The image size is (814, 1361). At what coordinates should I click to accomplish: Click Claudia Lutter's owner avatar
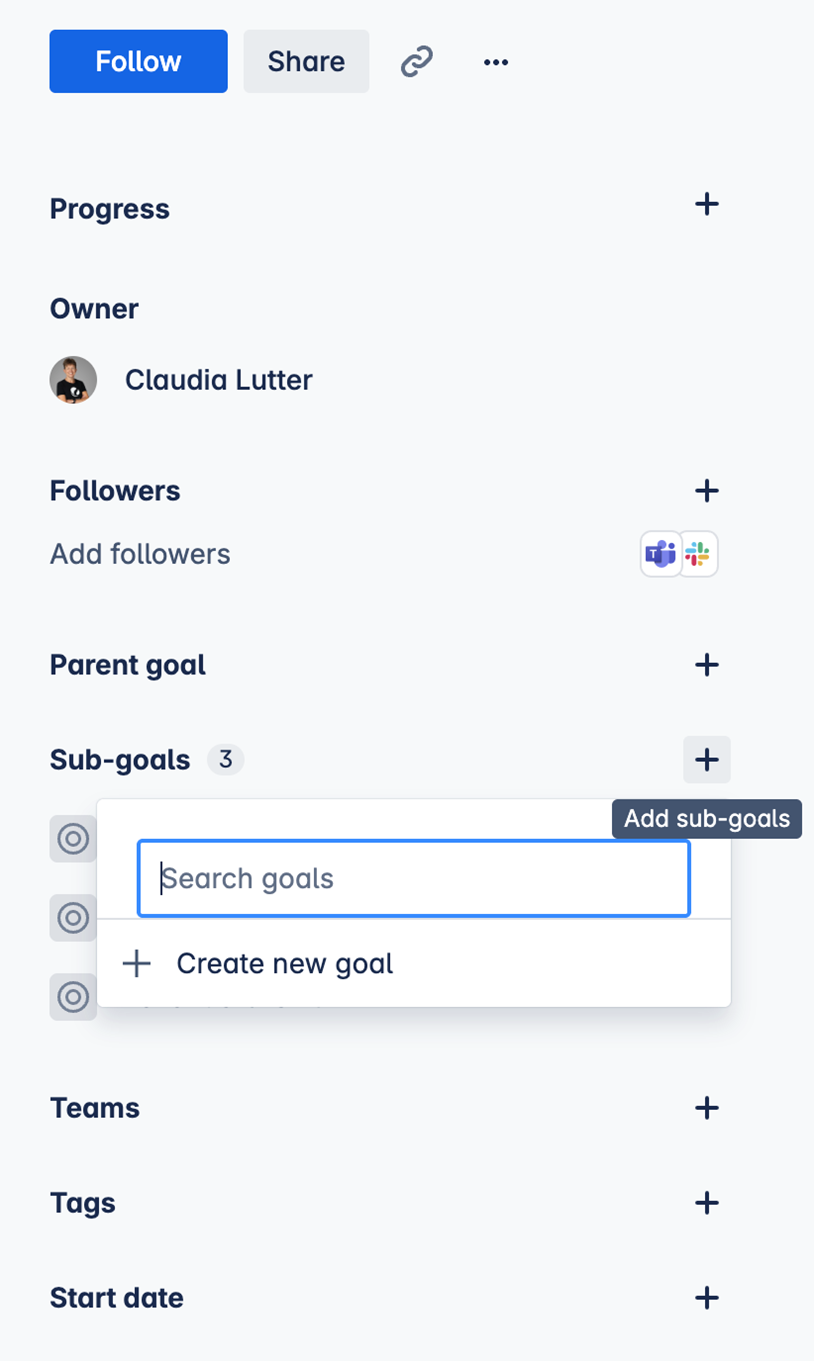[x=73, y=380]
